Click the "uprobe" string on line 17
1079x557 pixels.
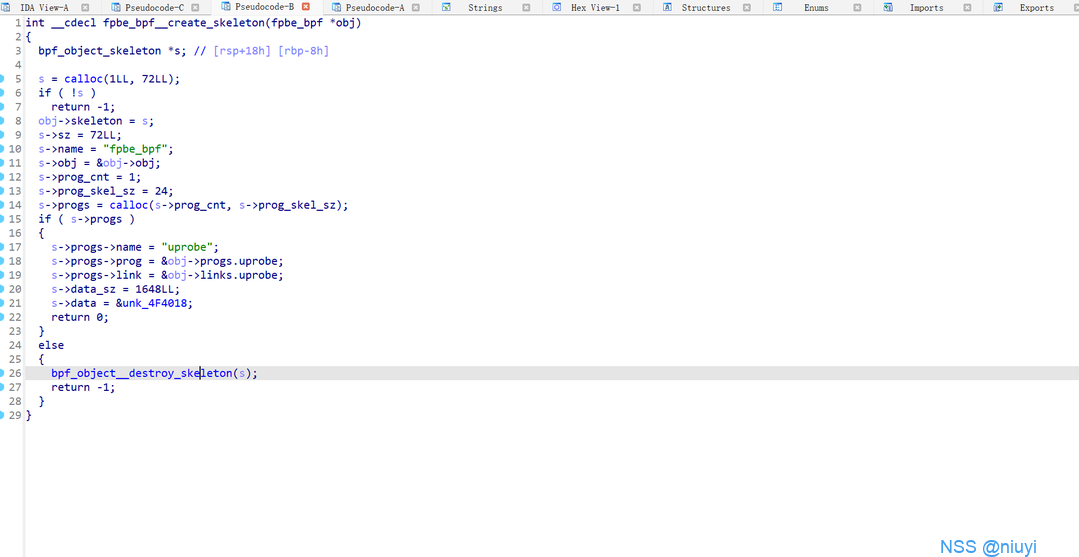pos(190,247)
